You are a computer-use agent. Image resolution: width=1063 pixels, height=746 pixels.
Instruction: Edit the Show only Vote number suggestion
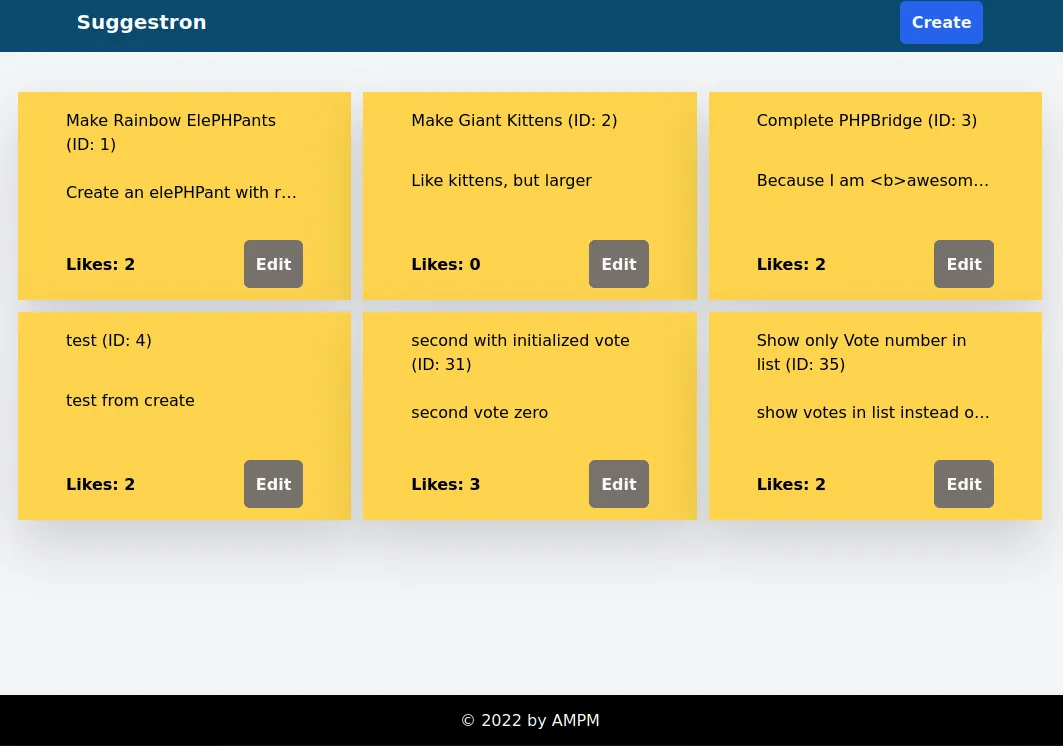(x=963, y=484)
